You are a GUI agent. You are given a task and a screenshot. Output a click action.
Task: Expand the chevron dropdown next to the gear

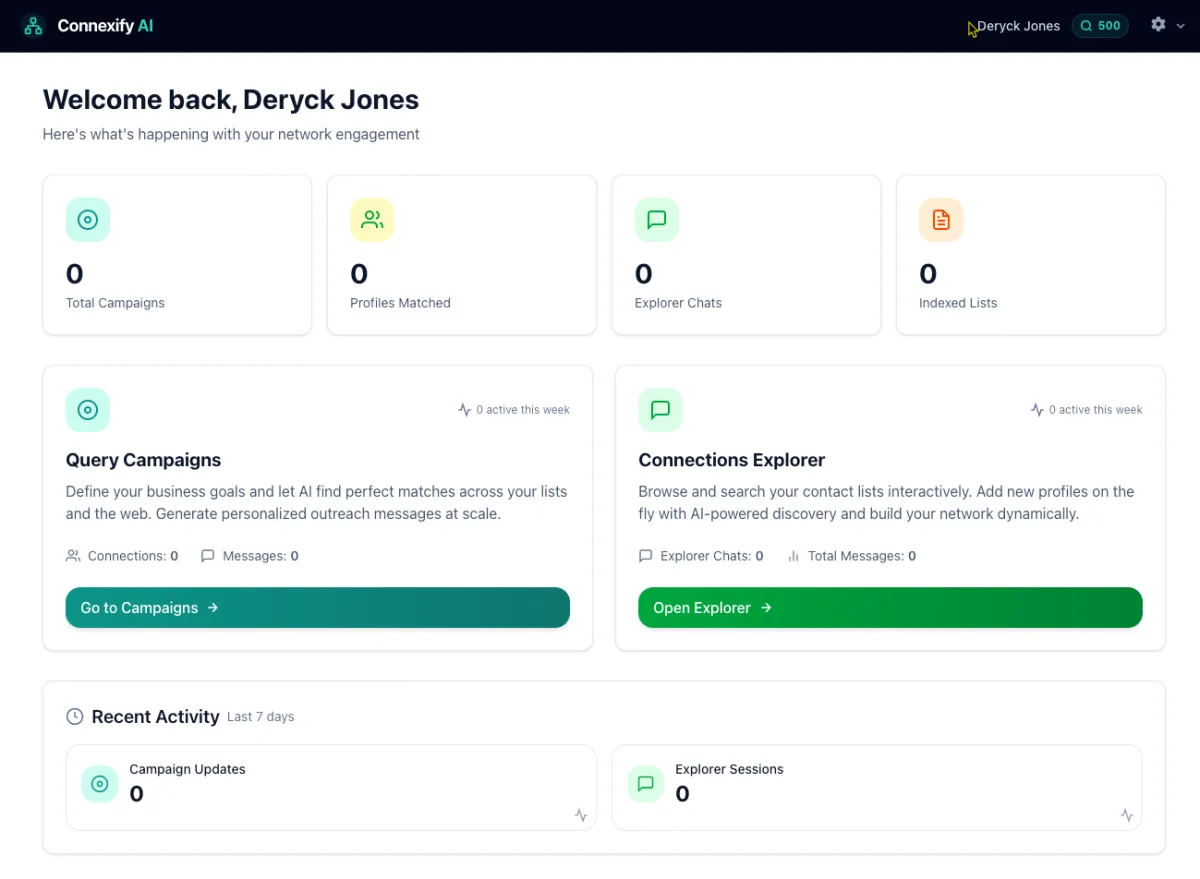click(x=1181, y=26)
